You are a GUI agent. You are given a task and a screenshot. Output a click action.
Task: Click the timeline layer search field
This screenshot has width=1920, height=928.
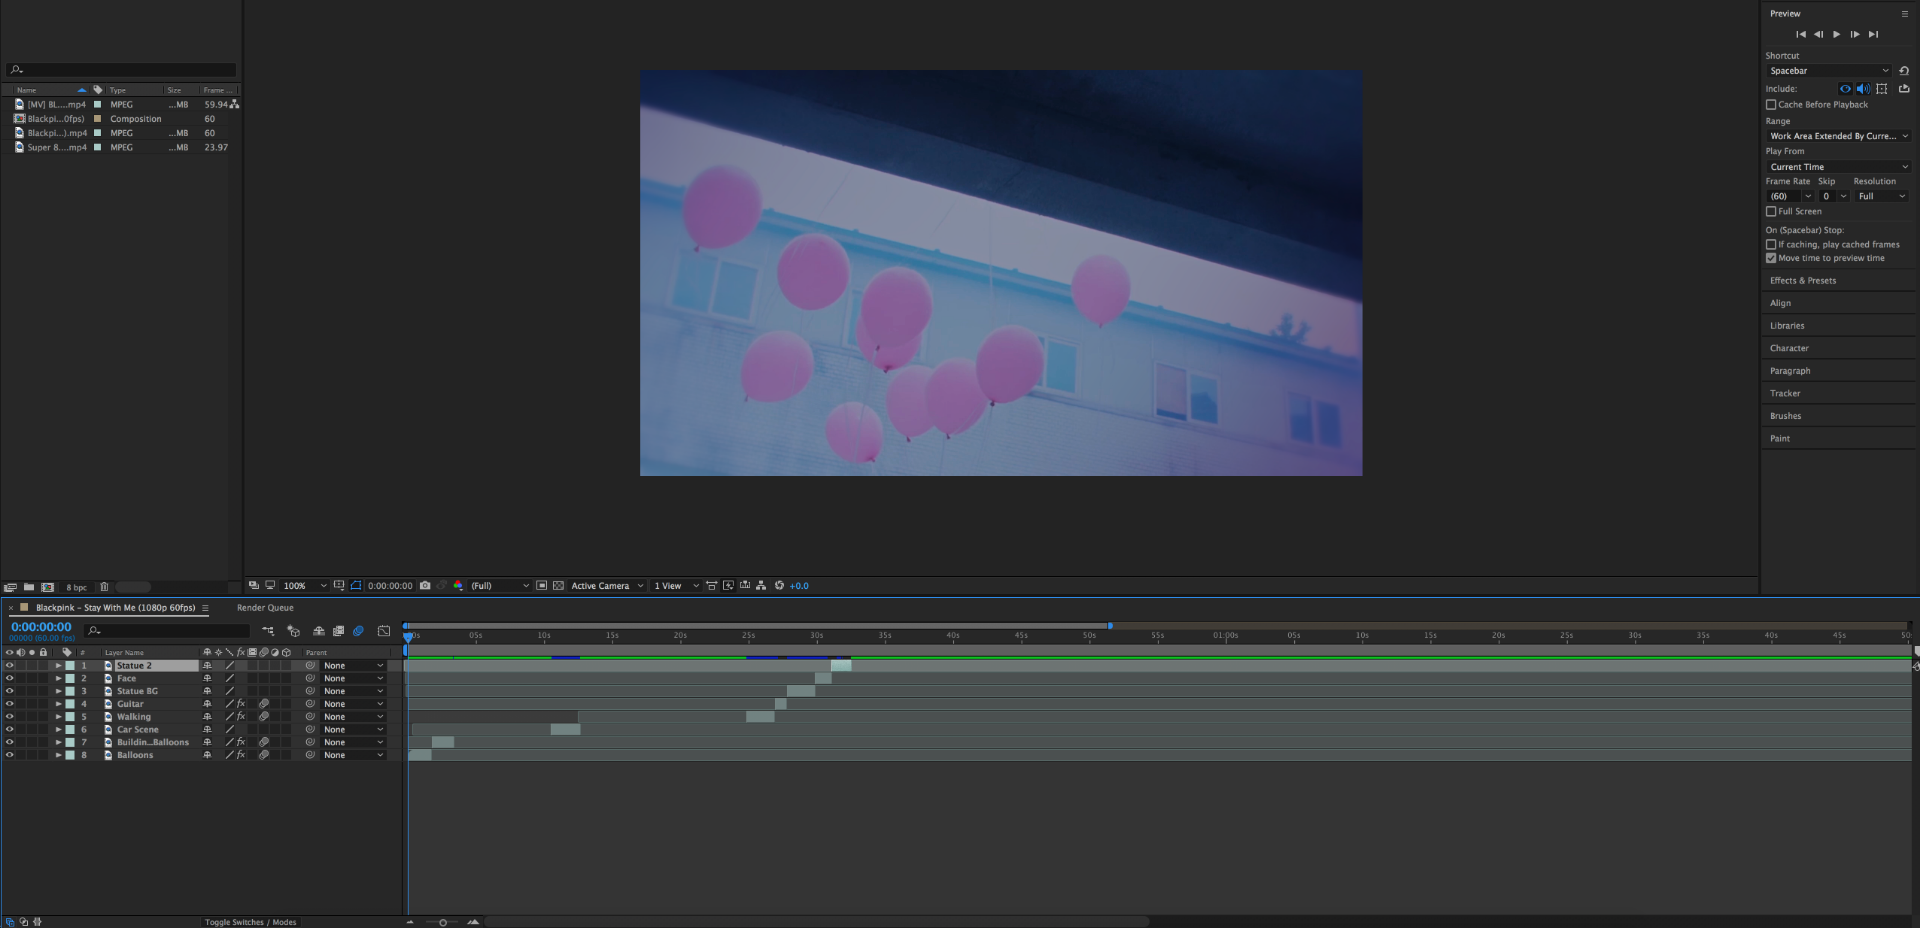tap(167, 630)
